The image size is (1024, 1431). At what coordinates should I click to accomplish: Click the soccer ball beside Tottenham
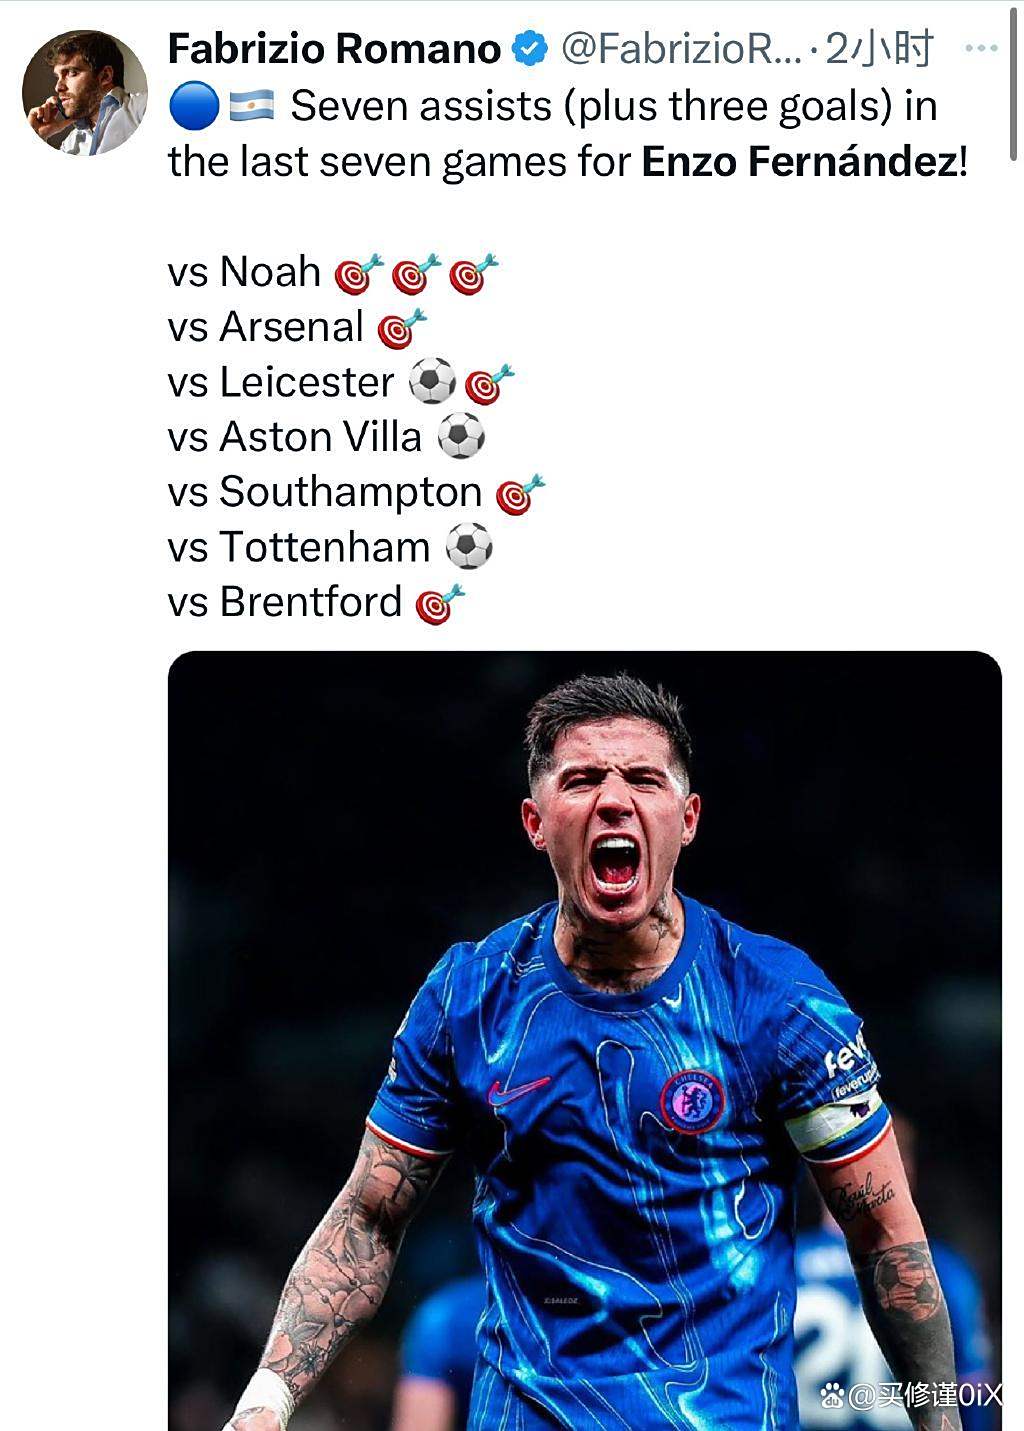[x=468, y=548]
